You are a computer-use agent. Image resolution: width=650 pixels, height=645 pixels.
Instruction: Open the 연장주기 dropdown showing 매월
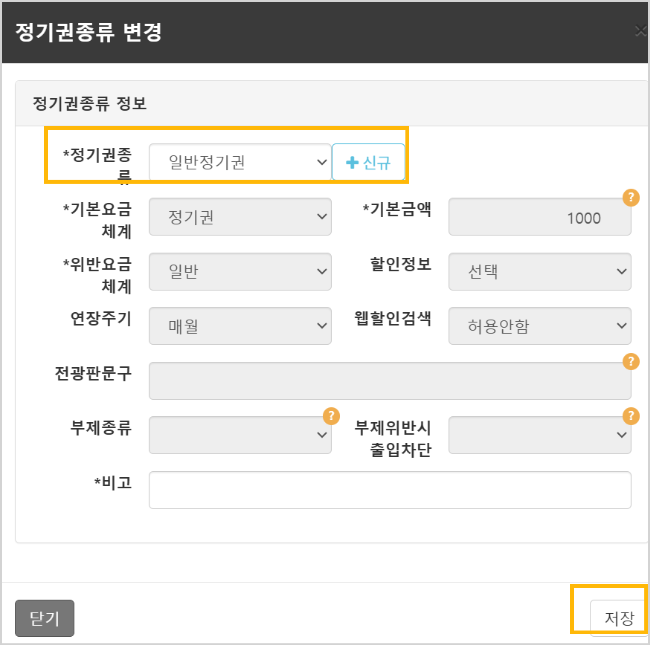point(240,326)
